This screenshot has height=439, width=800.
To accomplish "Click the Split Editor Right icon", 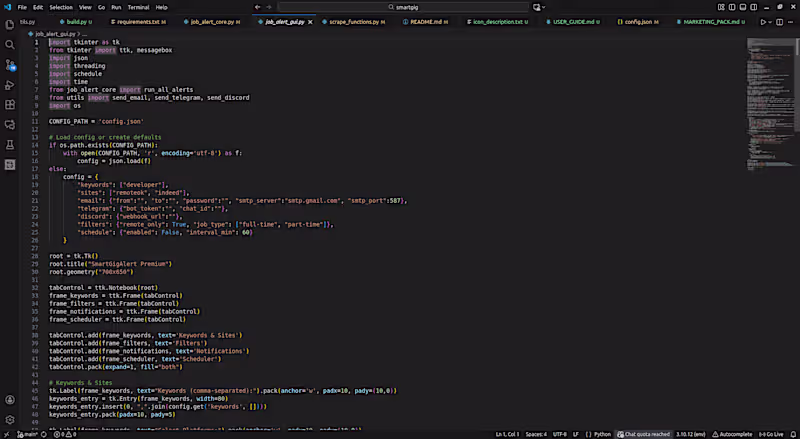I will click(x=779, y=22).
